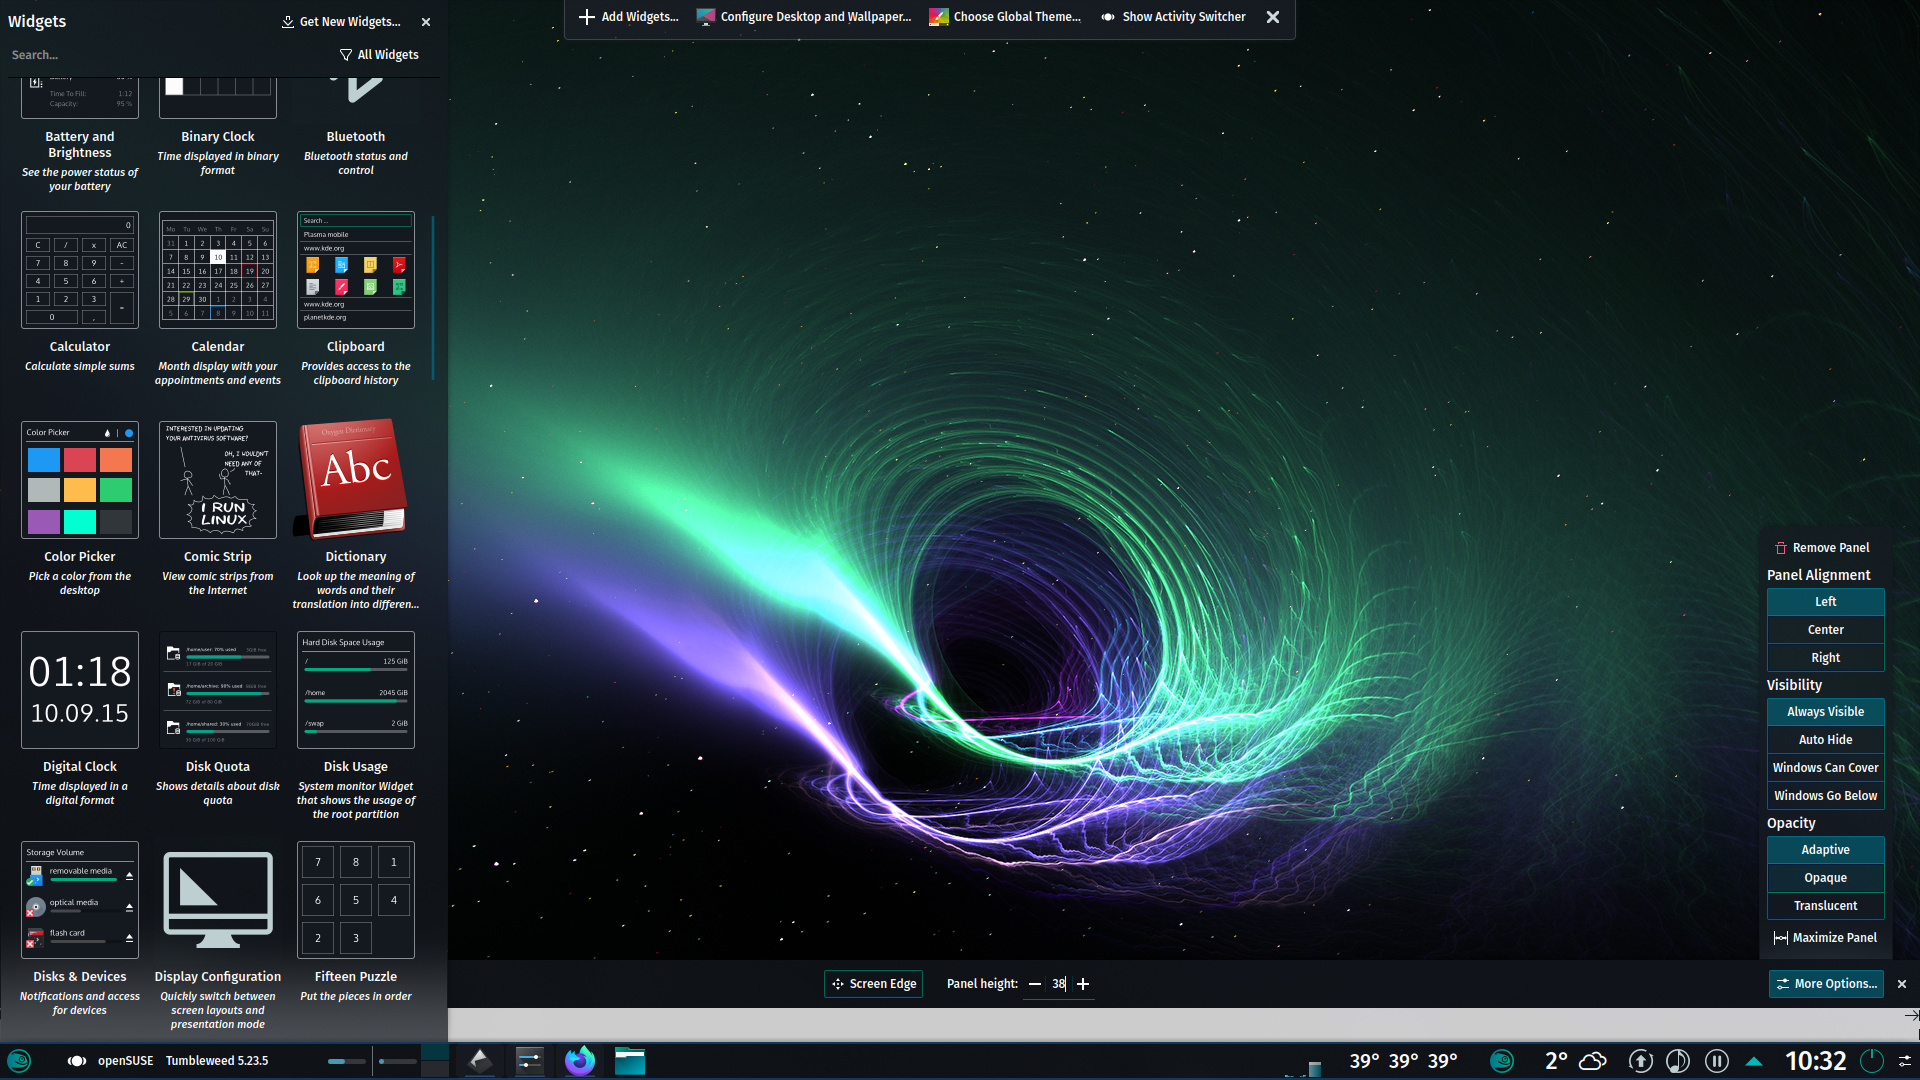The height and width of the screenshot is (1080, 1920).
Task: Select the Bluetooth widget icon
Action: [x=355, y=92]
